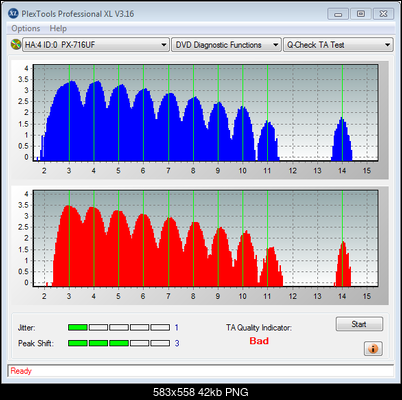This screenshot has width=402, height=400.
Task: Click the Peak Shift value 3
Action: click(x=177, y=343)
